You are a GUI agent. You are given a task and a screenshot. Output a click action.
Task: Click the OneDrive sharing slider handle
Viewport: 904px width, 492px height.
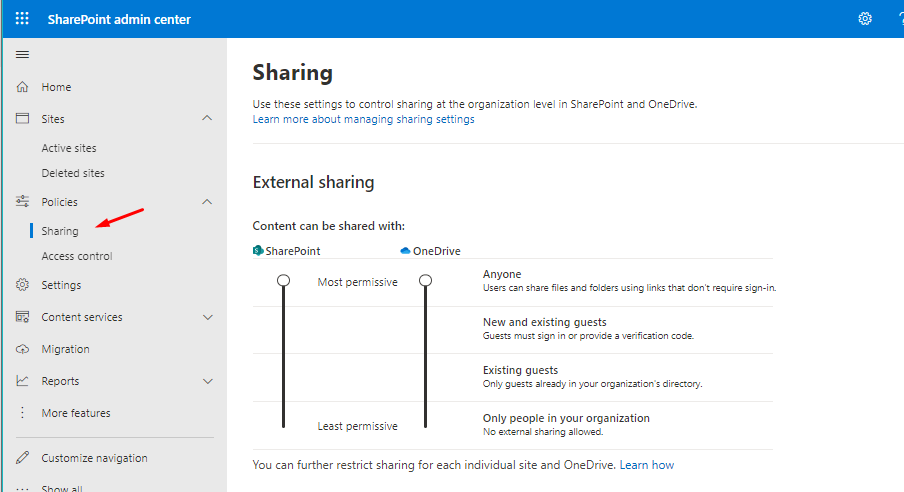pos(425,281)
